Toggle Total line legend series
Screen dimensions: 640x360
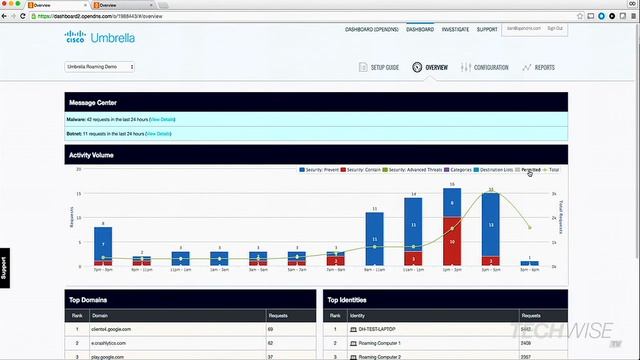click(x=551, y=170)
